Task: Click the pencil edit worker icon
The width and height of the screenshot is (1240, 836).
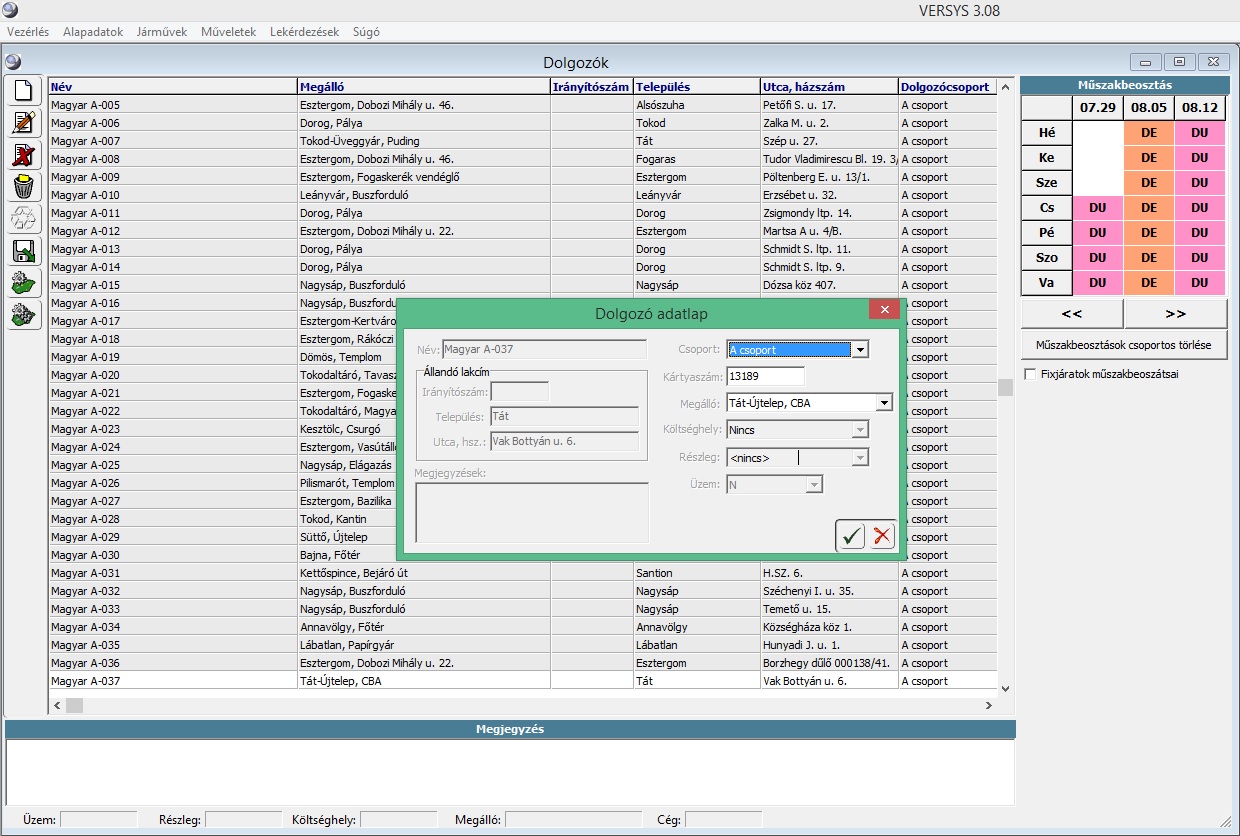Action: [x=25, y=122]
